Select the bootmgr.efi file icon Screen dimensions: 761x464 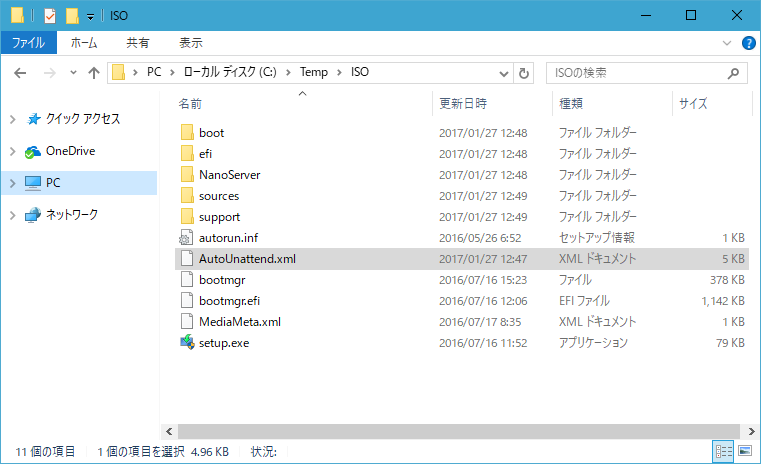pos(187,300)
